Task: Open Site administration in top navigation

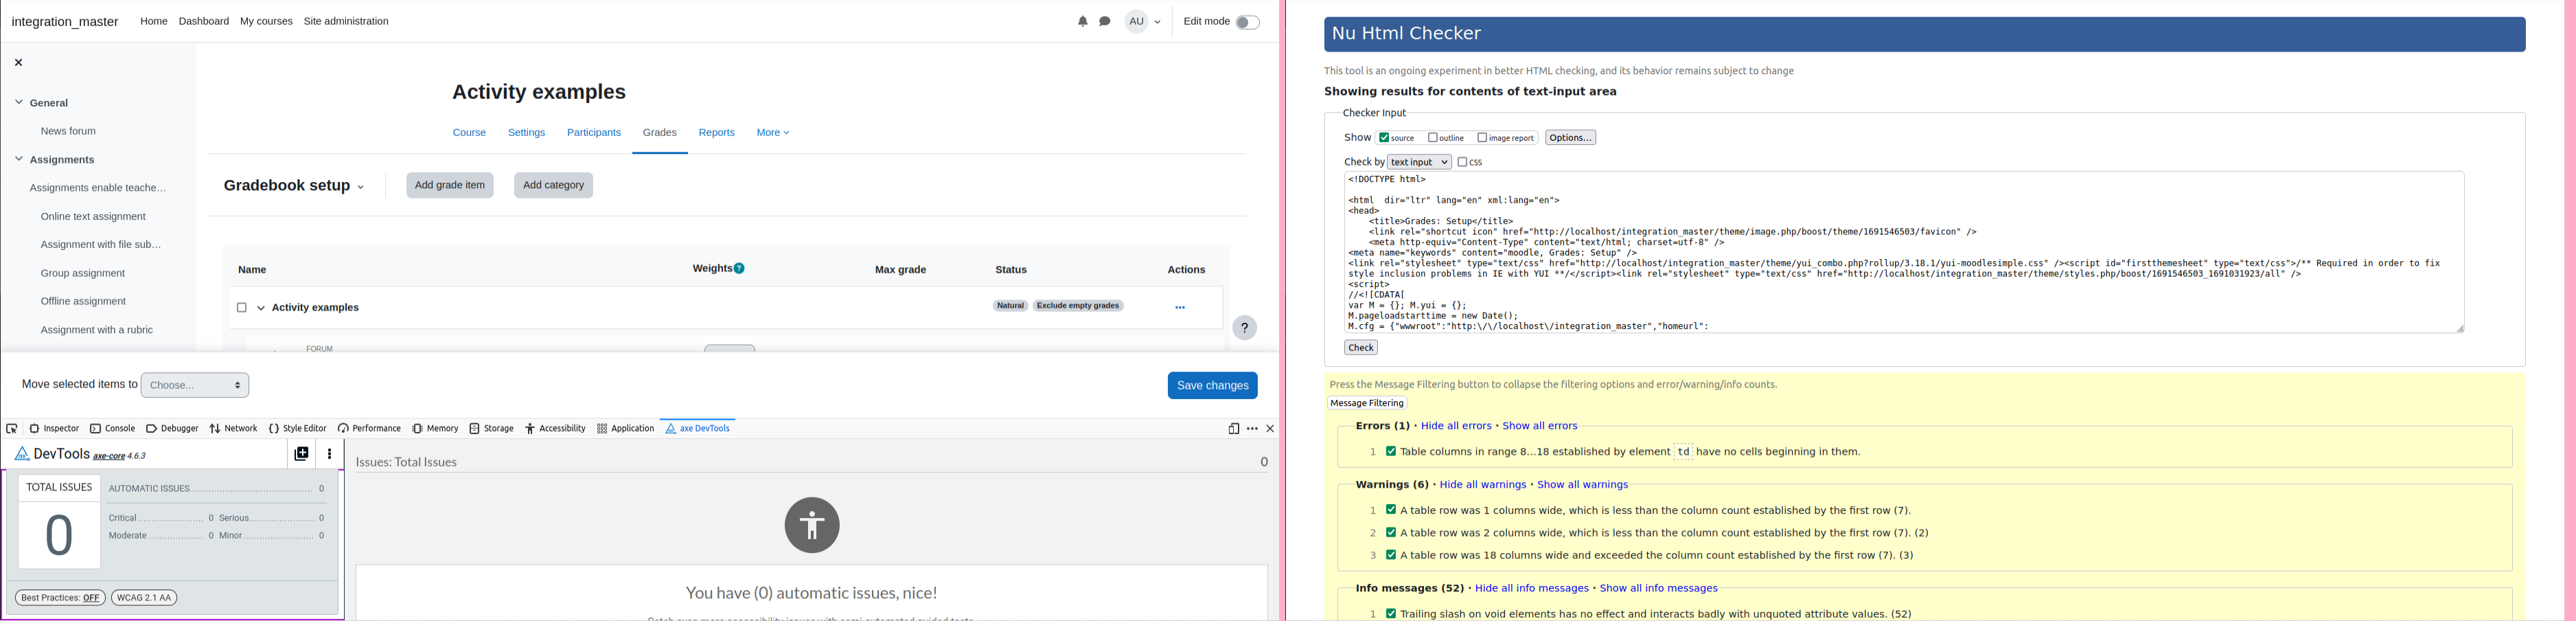Action: click(x=346, y=21)
